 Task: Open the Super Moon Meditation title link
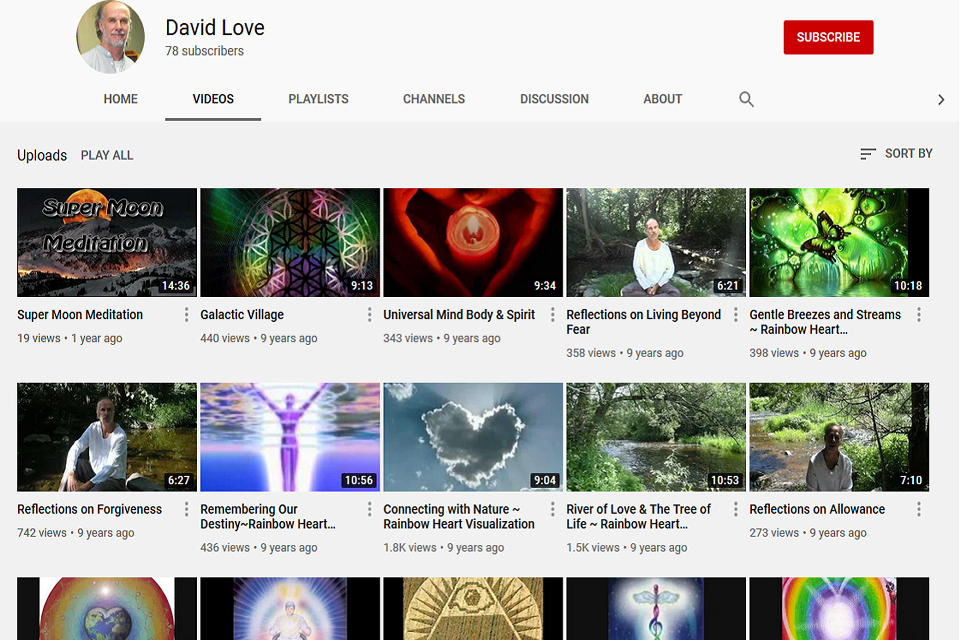pyautogui.click(x=80, y=315)
